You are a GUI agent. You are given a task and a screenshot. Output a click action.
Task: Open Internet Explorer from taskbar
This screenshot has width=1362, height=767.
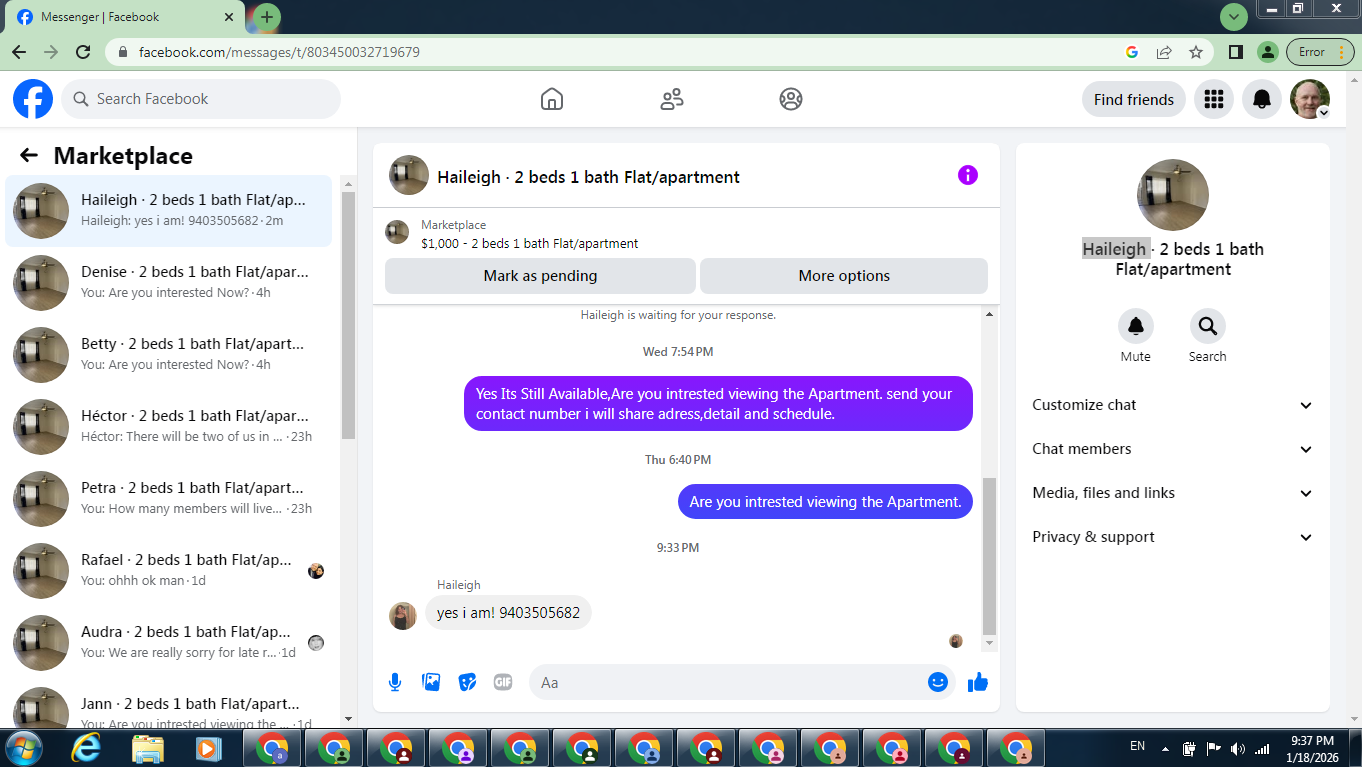(x=88, y=748)
